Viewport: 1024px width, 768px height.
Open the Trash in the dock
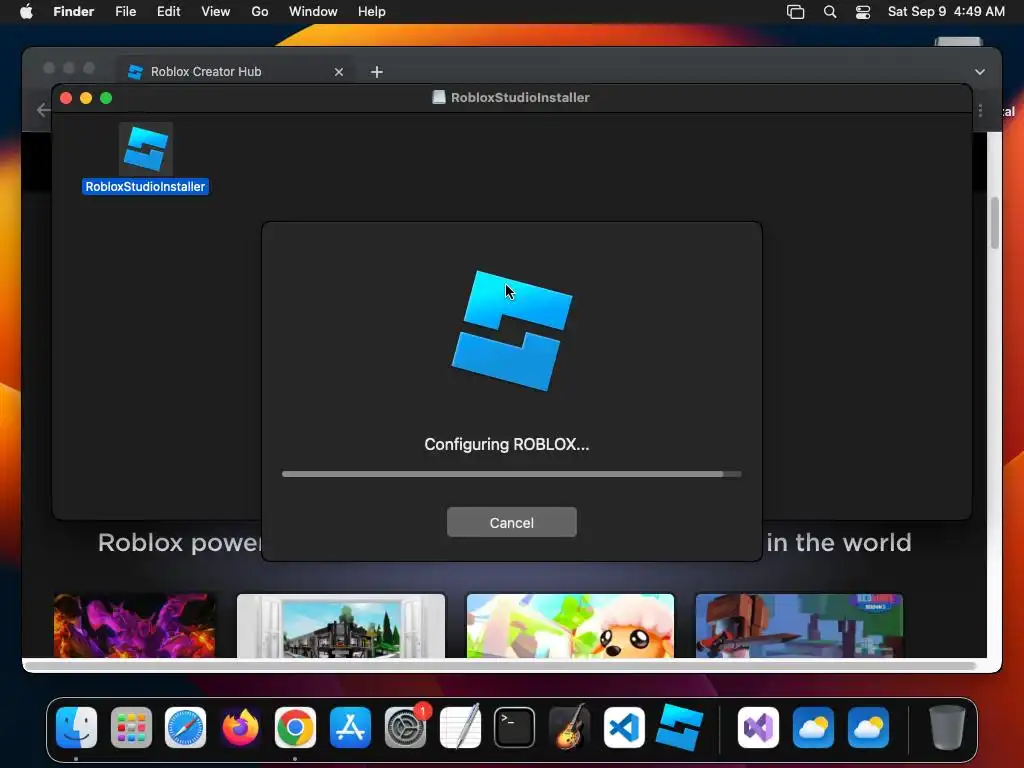click(947, 727)
